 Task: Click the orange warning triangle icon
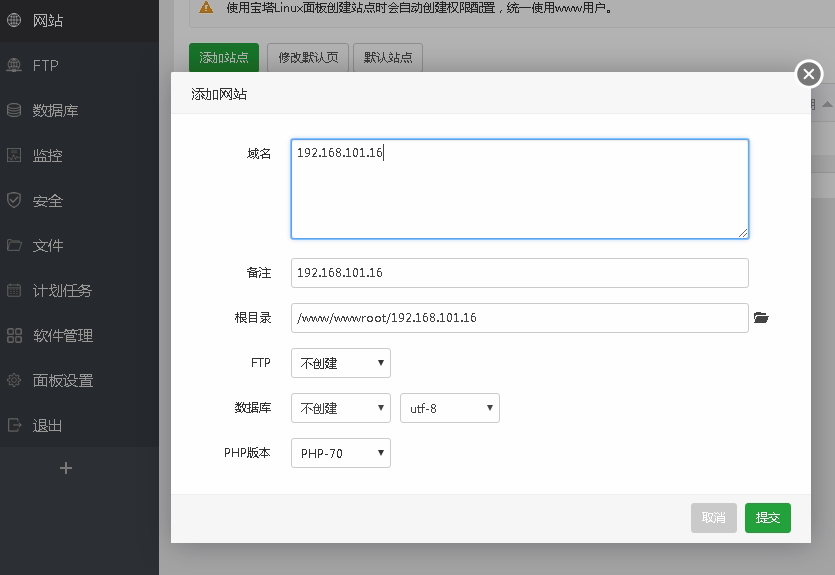coord(206,7)
